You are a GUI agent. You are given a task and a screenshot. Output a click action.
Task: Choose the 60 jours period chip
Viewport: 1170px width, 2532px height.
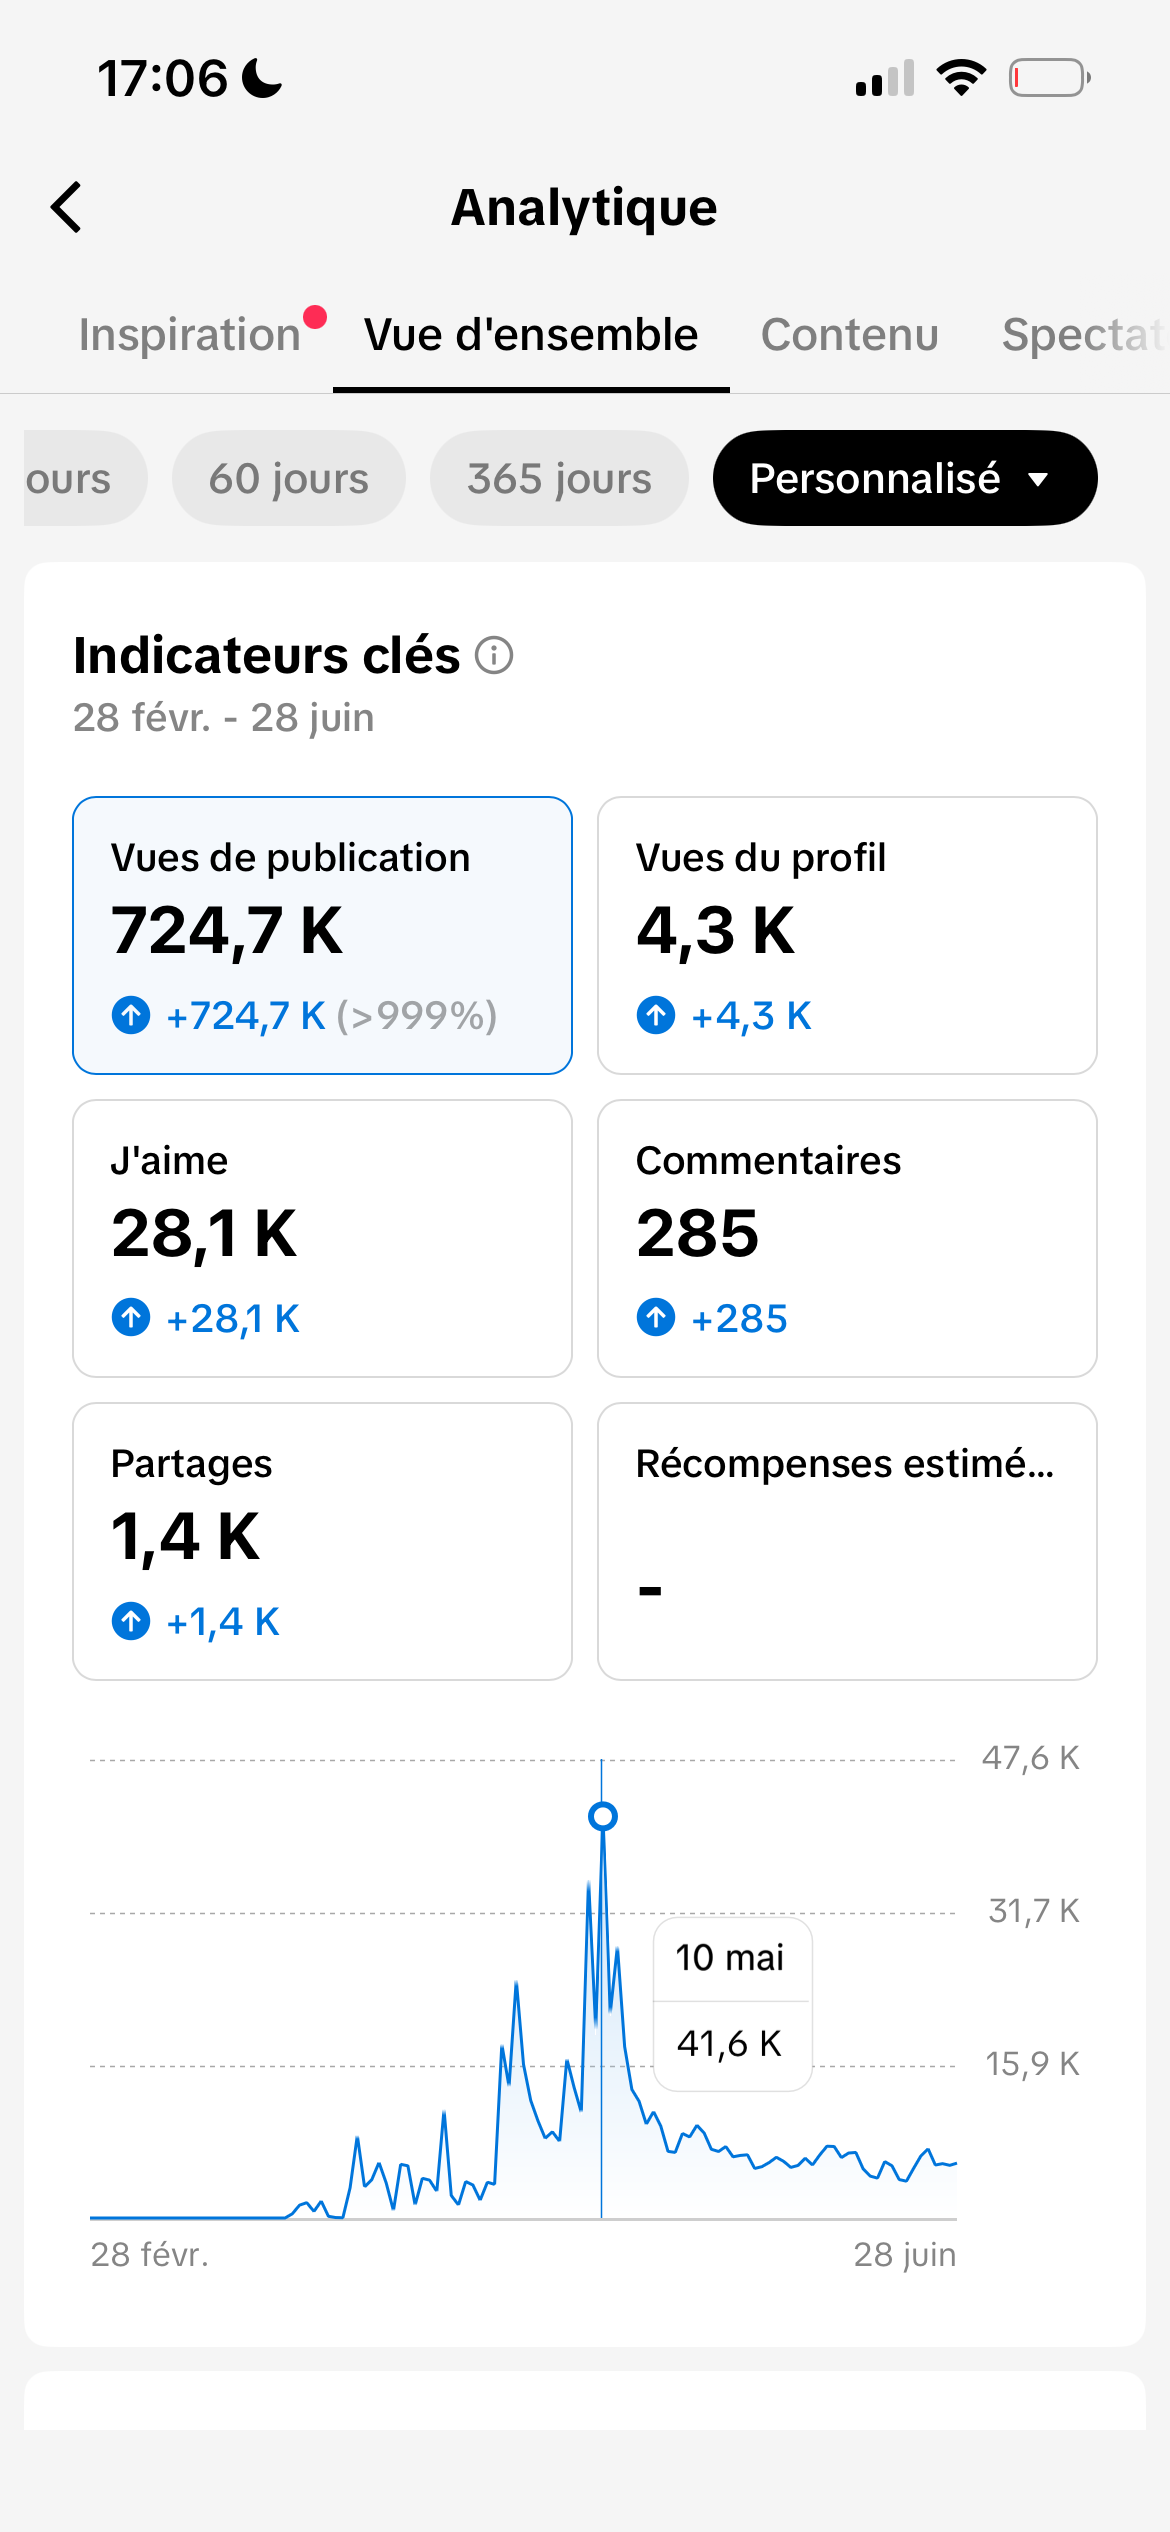pyautogui.click(x=289, y=478)
